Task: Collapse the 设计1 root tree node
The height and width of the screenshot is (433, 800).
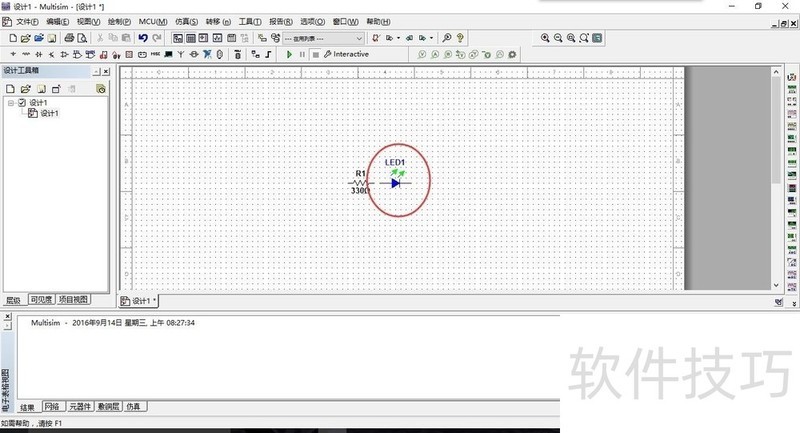Action: (x=11, y=103)
